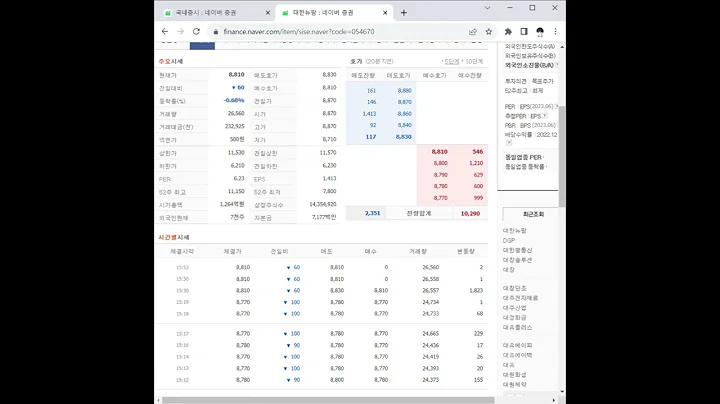
Task: Click the 시가총액 value 1,264억원
Action: pyautogui.click(x=232, y=204)
